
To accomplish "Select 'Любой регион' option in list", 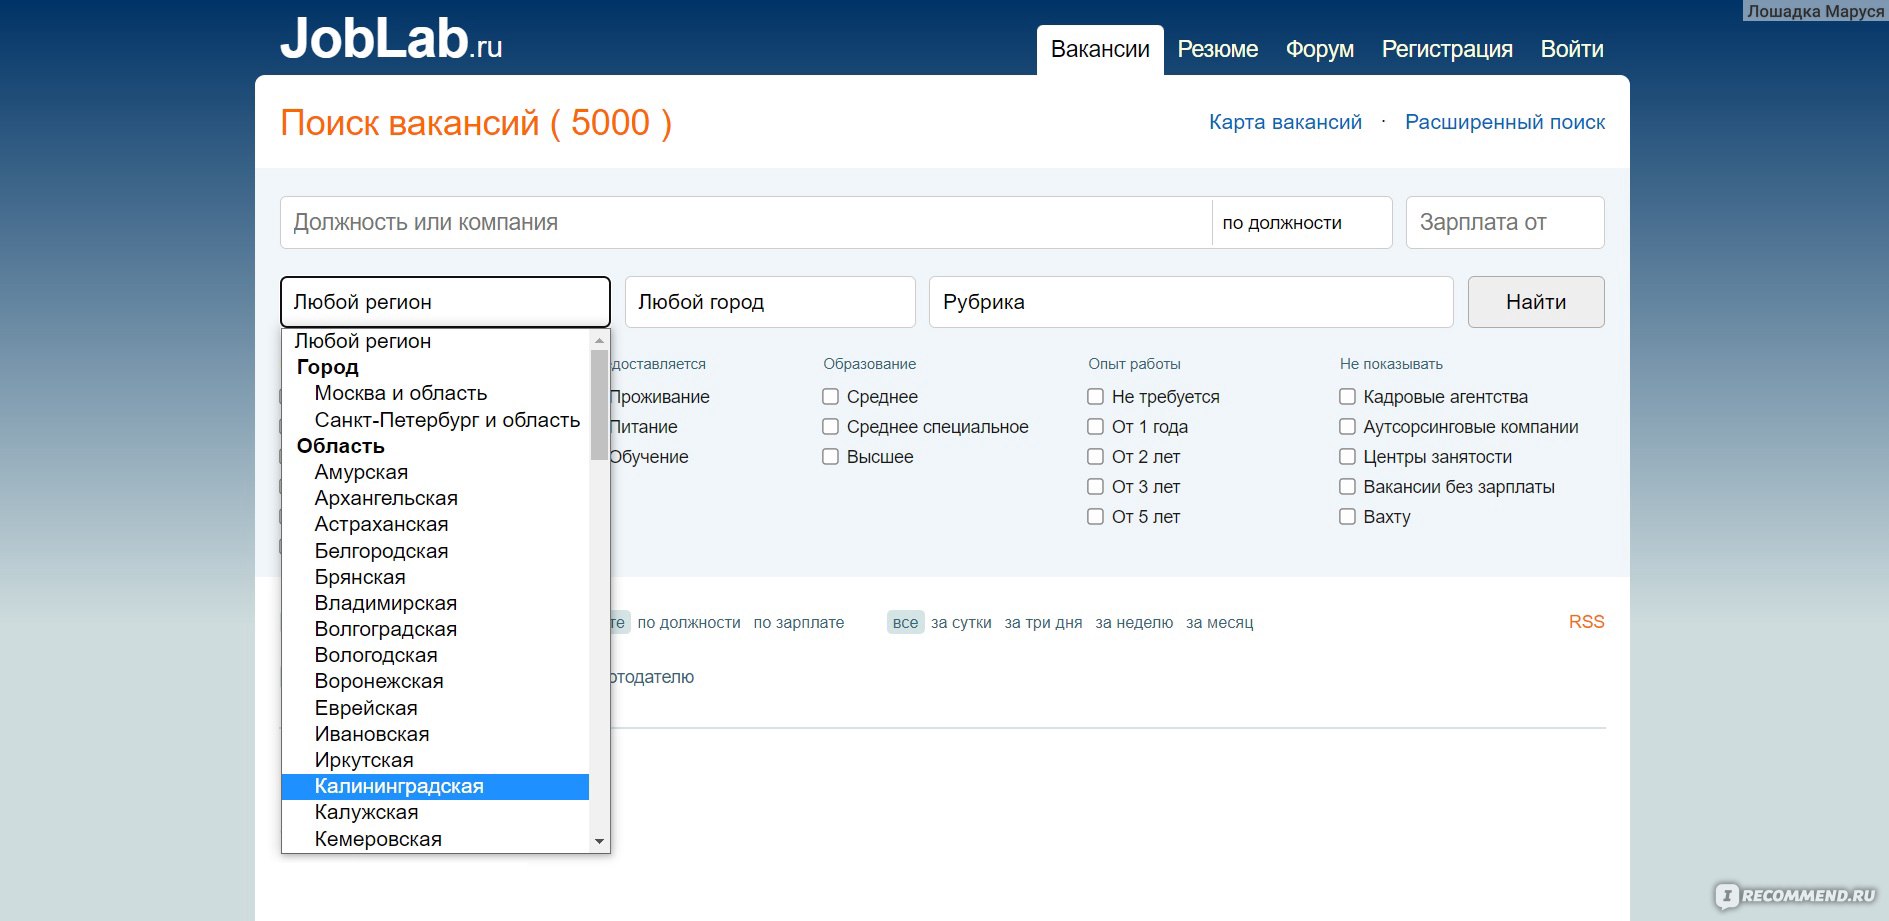I will tap(436, 341).
